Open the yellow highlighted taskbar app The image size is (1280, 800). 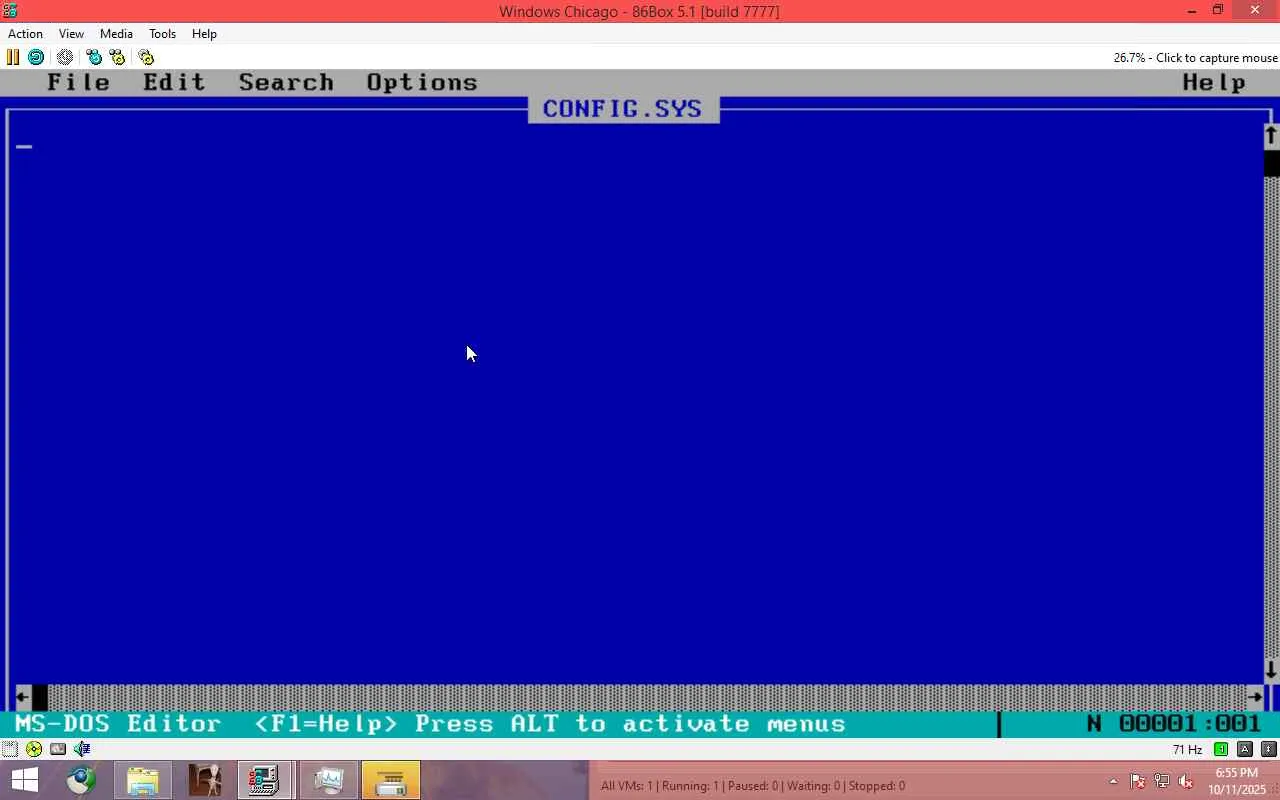(390, 780)
